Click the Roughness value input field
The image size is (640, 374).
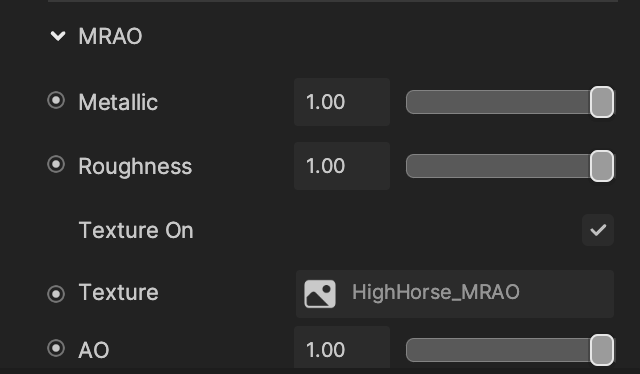click(342, 166)
